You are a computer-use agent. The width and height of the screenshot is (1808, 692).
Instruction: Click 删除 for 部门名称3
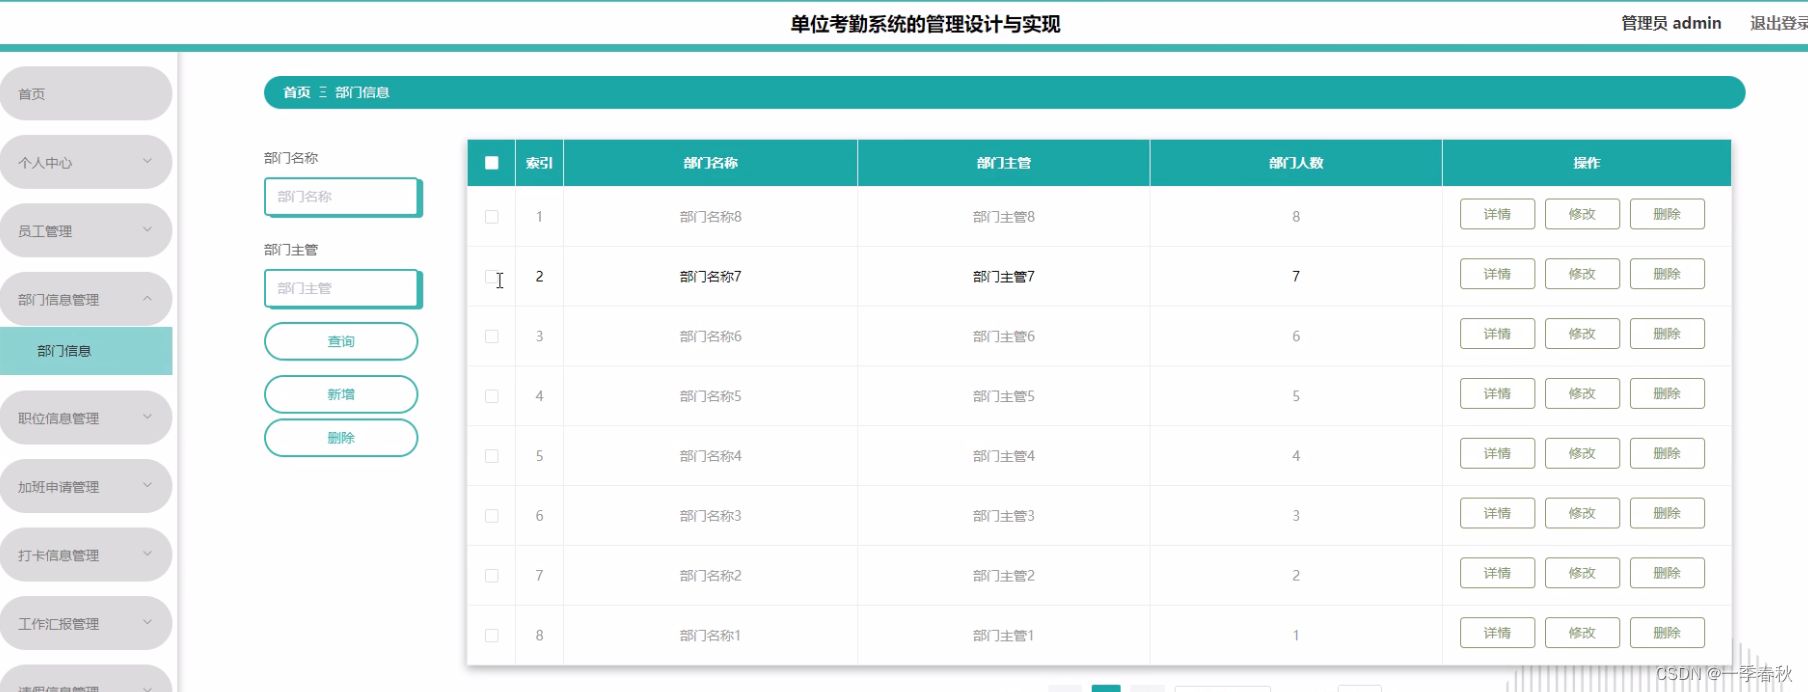click(1667, 514)
